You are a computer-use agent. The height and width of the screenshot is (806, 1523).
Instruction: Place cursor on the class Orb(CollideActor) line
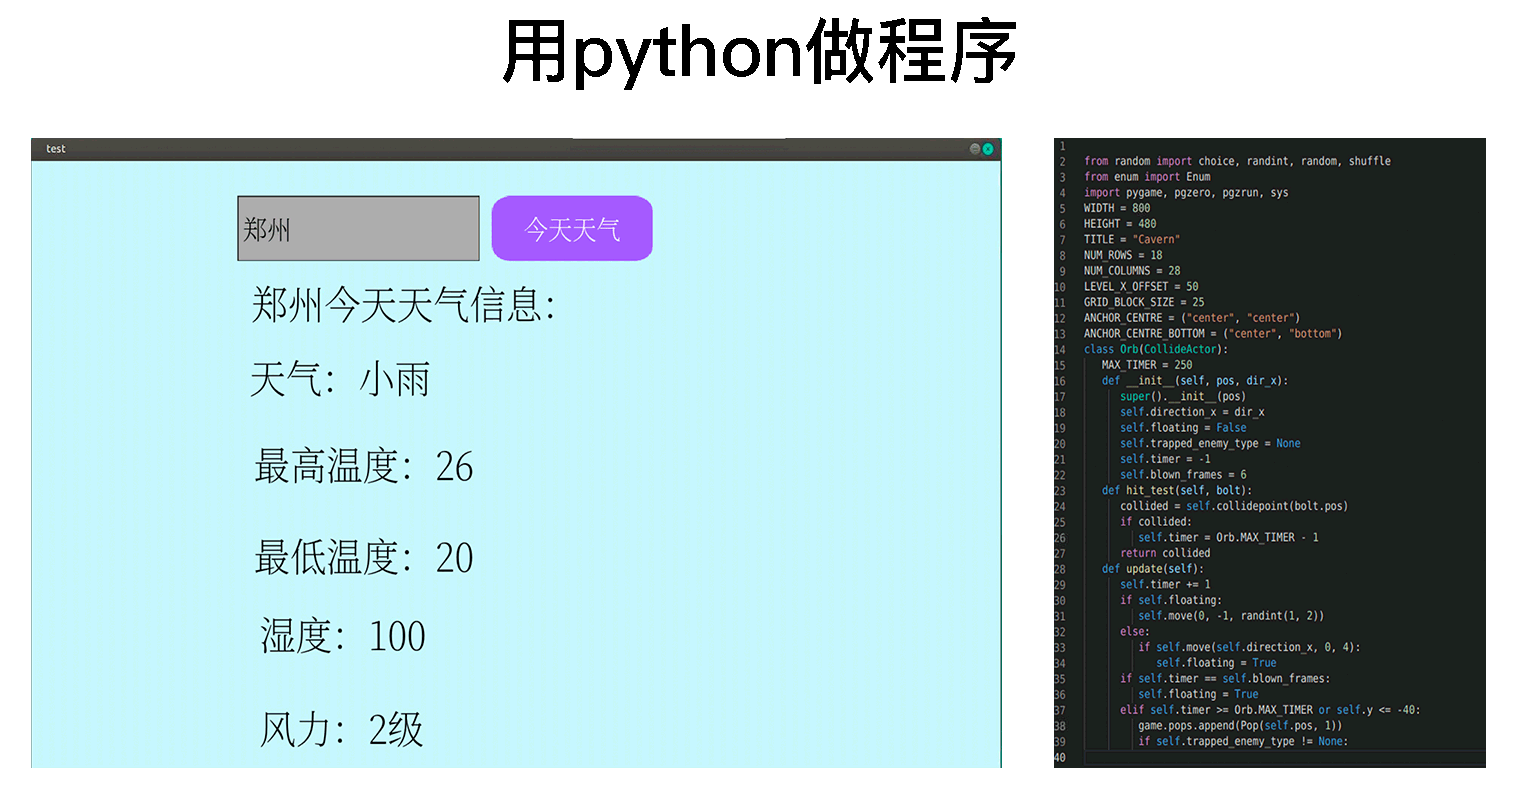pos(1155,349)
